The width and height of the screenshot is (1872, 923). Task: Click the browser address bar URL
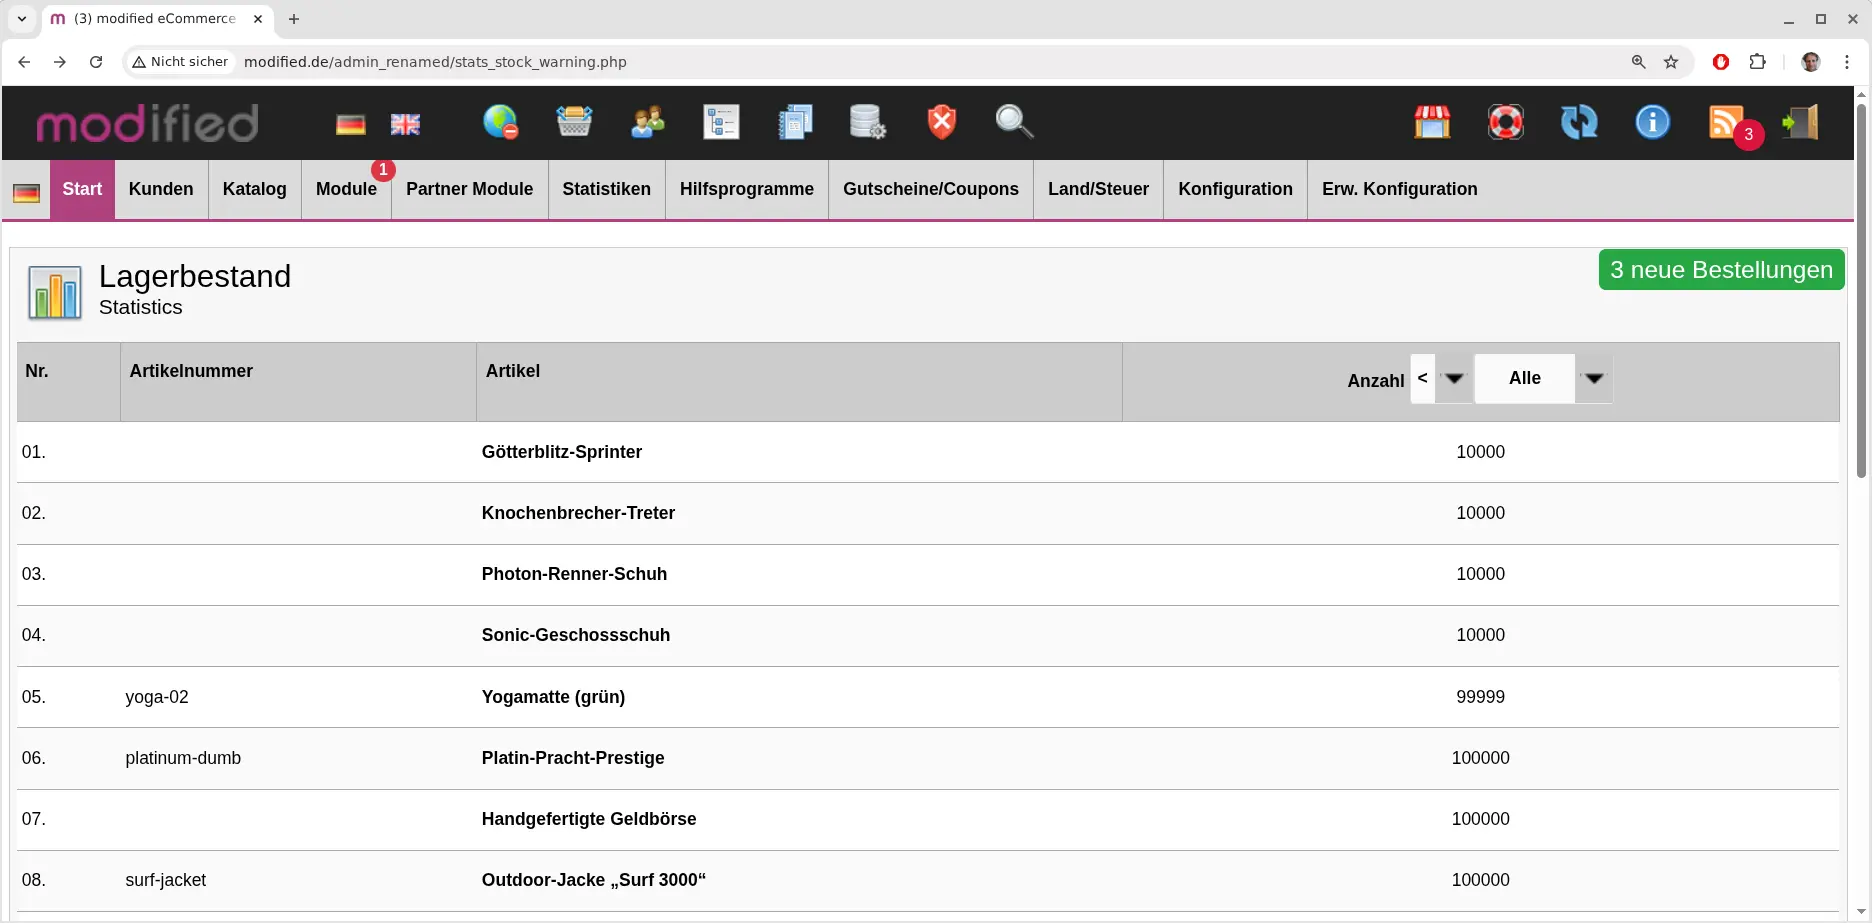(435, 62)
